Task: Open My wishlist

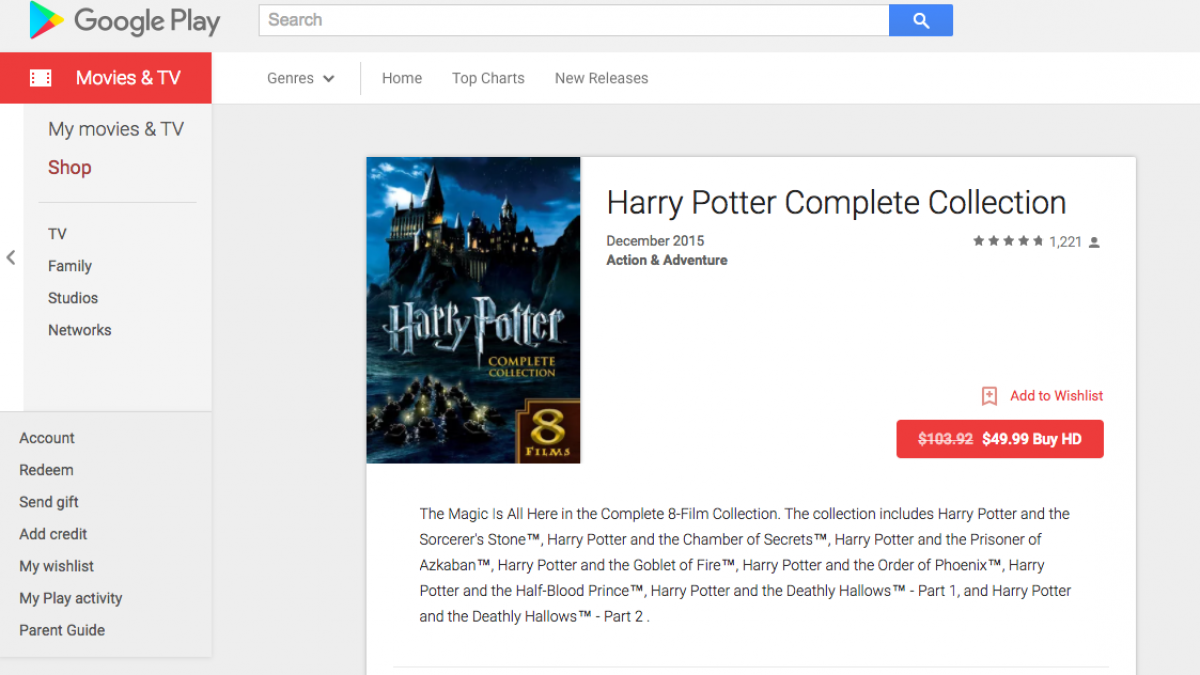Action: click(x=57, y=566)
